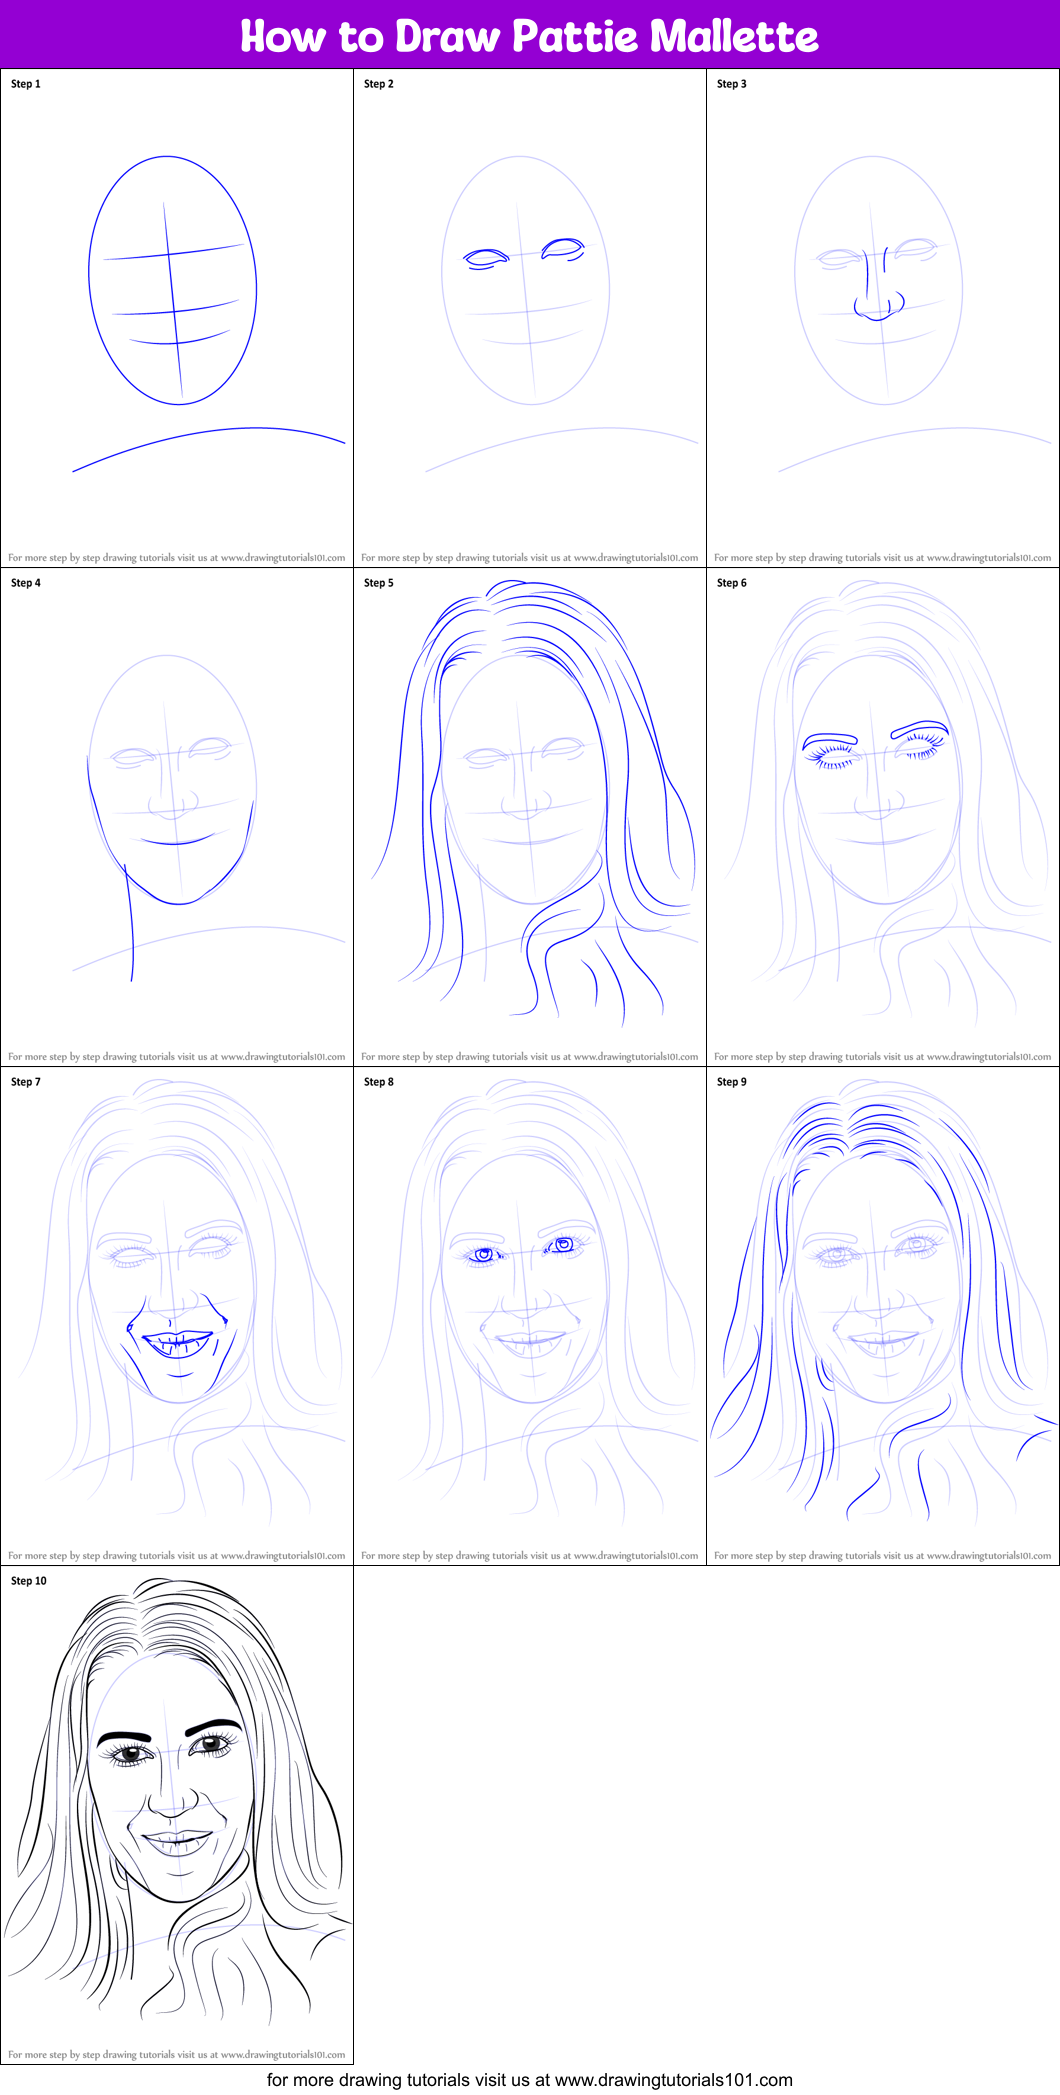Click the 'Step 1' label
This screenshot has width=1060, height=2095.
tap(26, 84)
